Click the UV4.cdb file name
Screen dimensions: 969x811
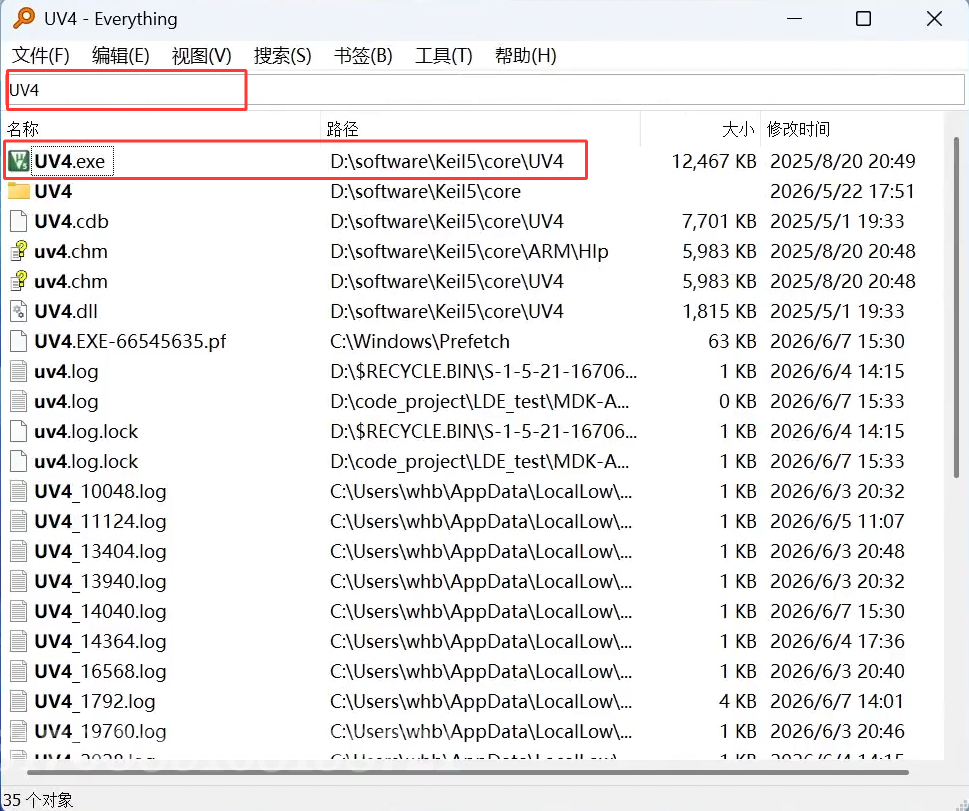click(x=72, y=221)
